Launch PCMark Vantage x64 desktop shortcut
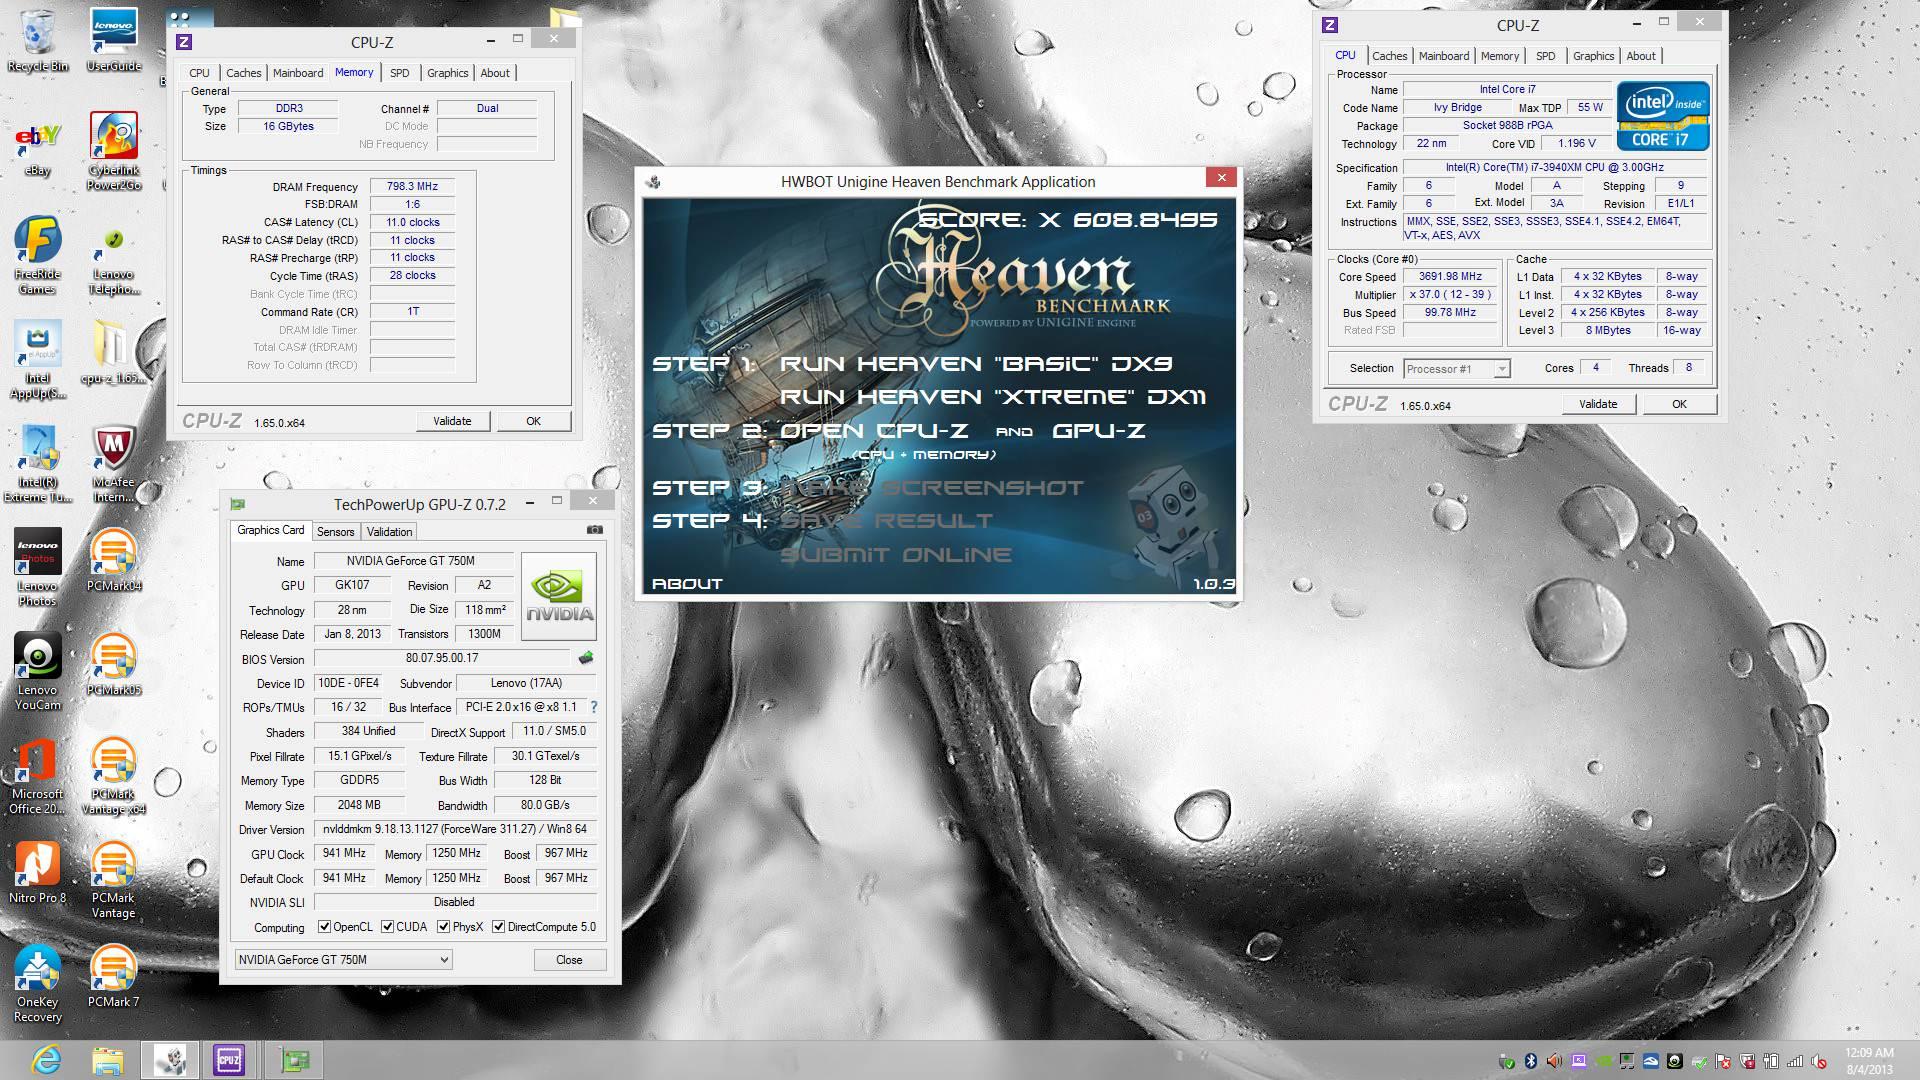This screenshot has height=1080, width=1920. pyautogui.click(x=113, y=776)
